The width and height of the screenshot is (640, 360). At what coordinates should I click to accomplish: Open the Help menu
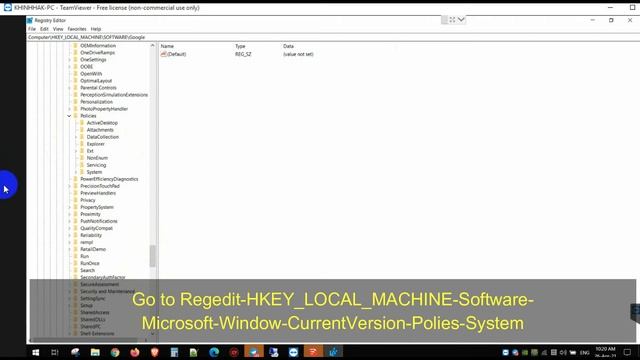[96, 29]
